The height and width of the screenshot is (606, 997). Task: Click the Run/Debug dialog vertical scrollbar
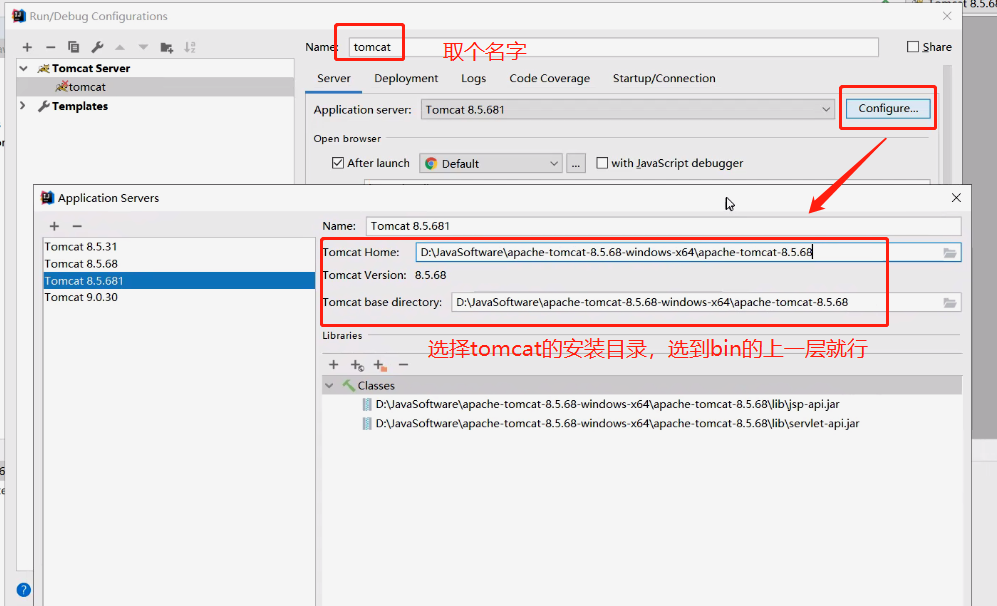[947, 124]
